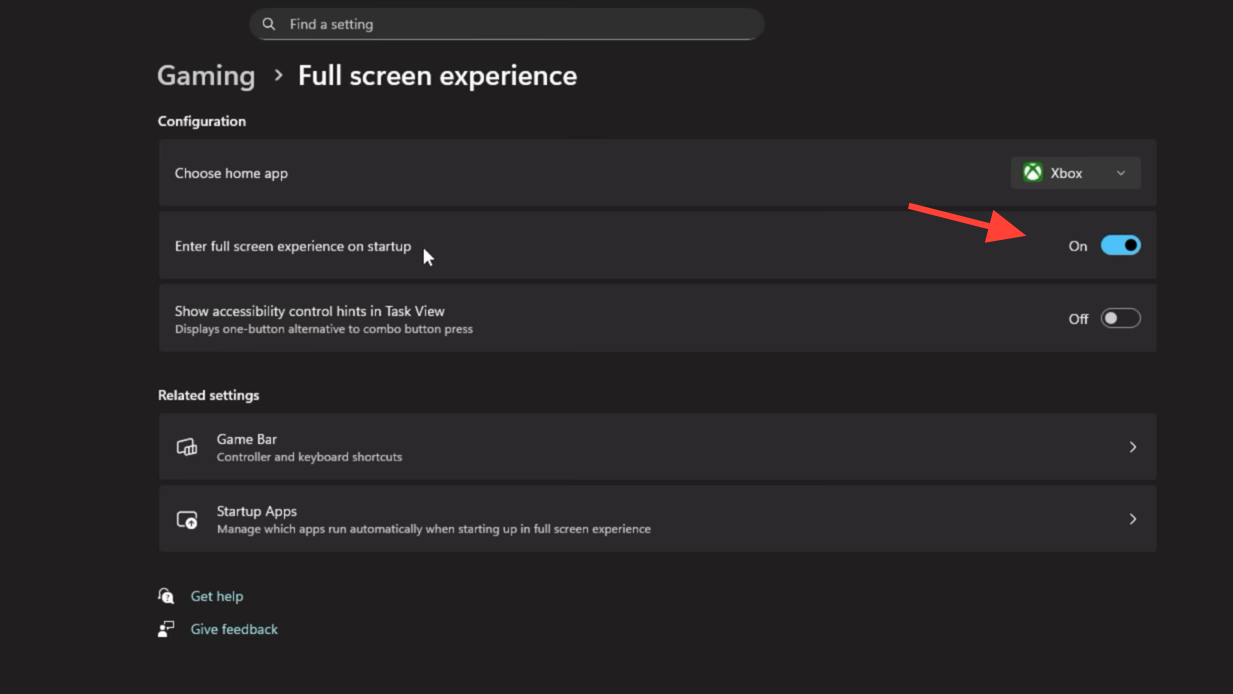1233x694 pixels.
Task: Enable accessibility control hints in Task View
Action: [x=1120, y=318]
